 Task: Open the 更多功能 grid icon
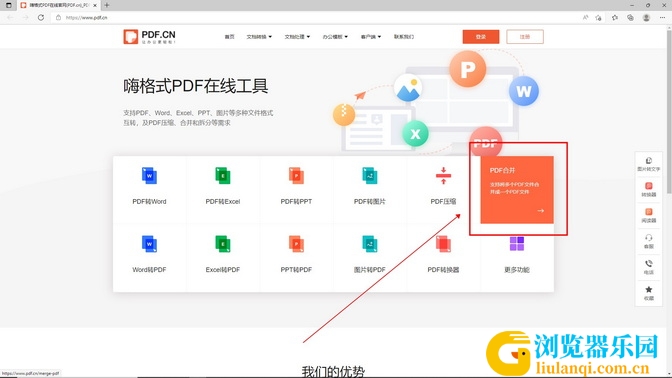517,243
